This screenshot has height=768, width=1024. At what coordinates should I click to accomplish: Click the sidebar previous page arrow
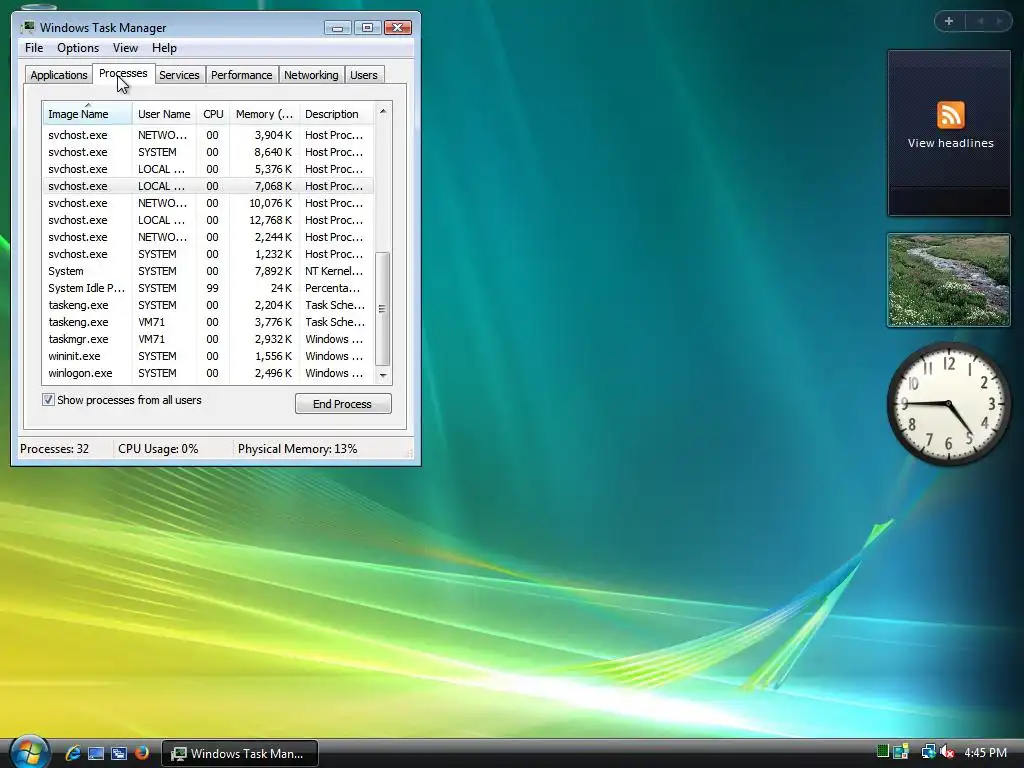980,21
